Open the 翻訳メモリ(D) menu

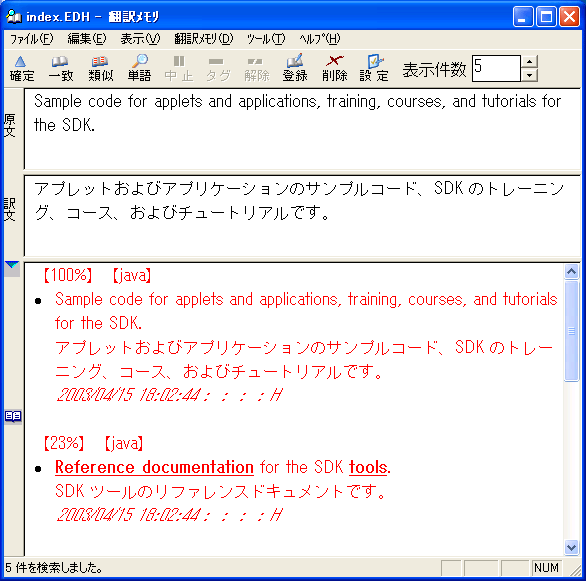[204, 39]
